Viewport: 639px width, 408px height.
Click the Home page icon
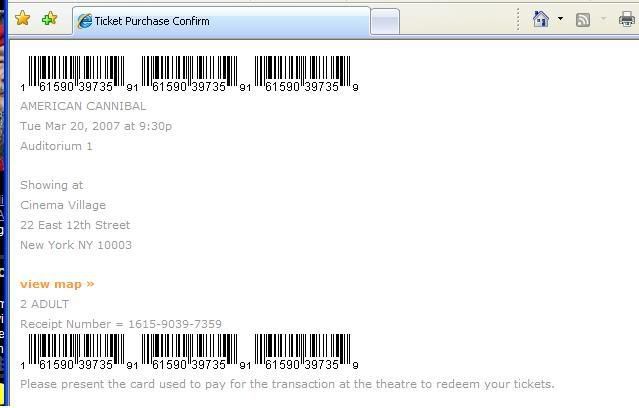pyautogui.click(x=541, y=19)
